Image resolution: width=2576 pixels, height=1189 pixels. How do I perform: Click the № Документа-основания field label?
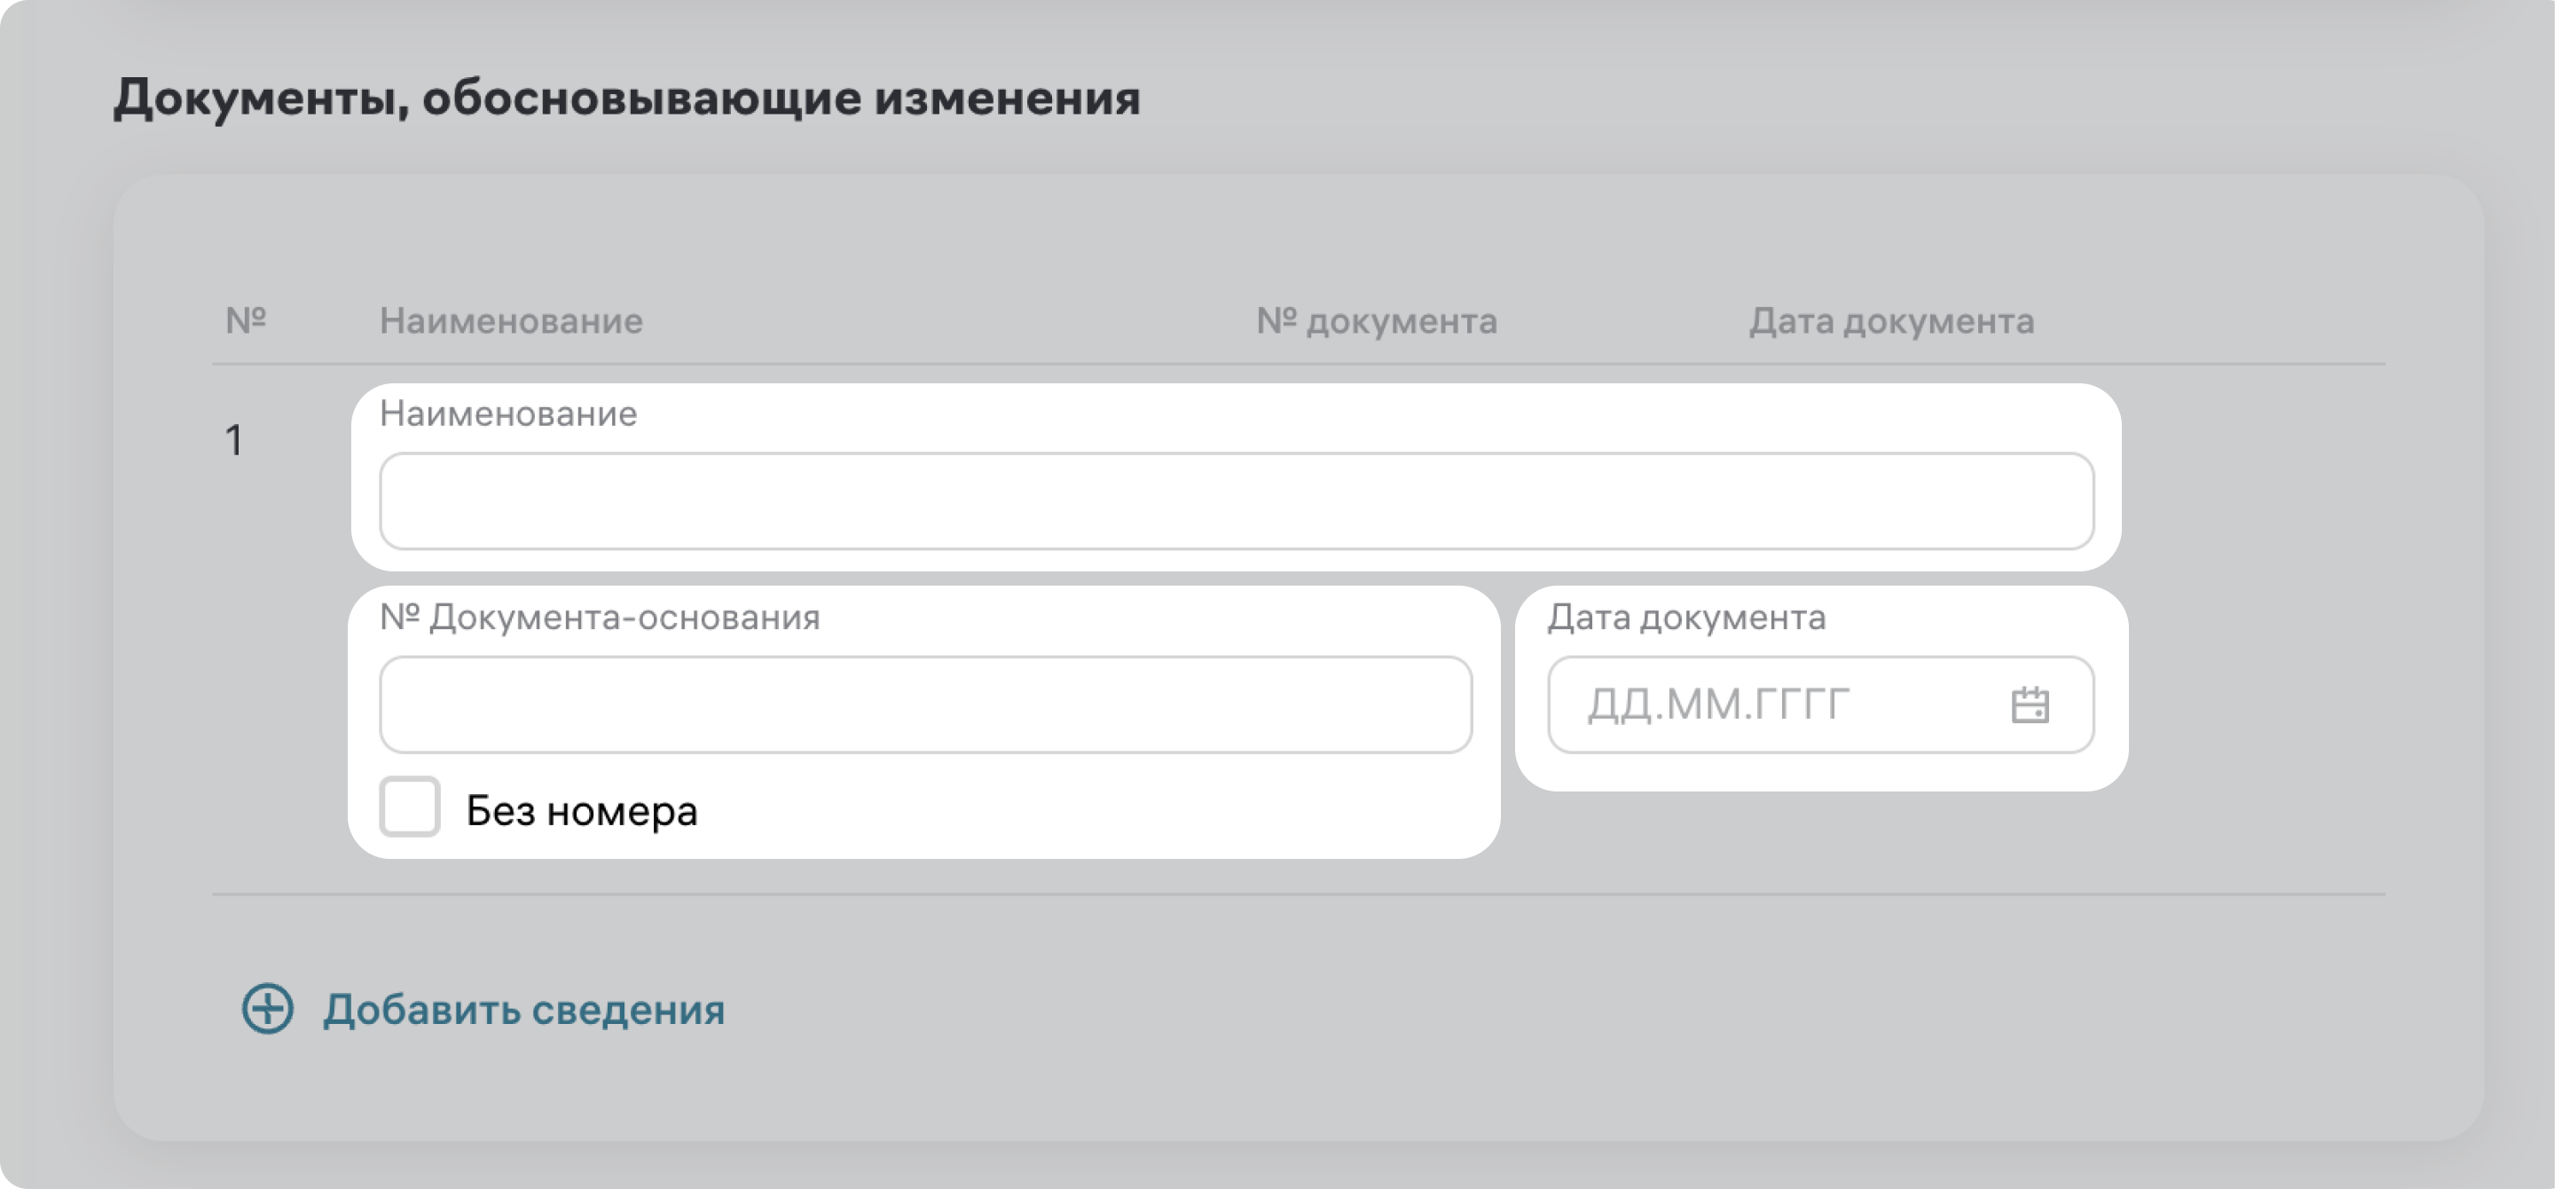[599, 617]
